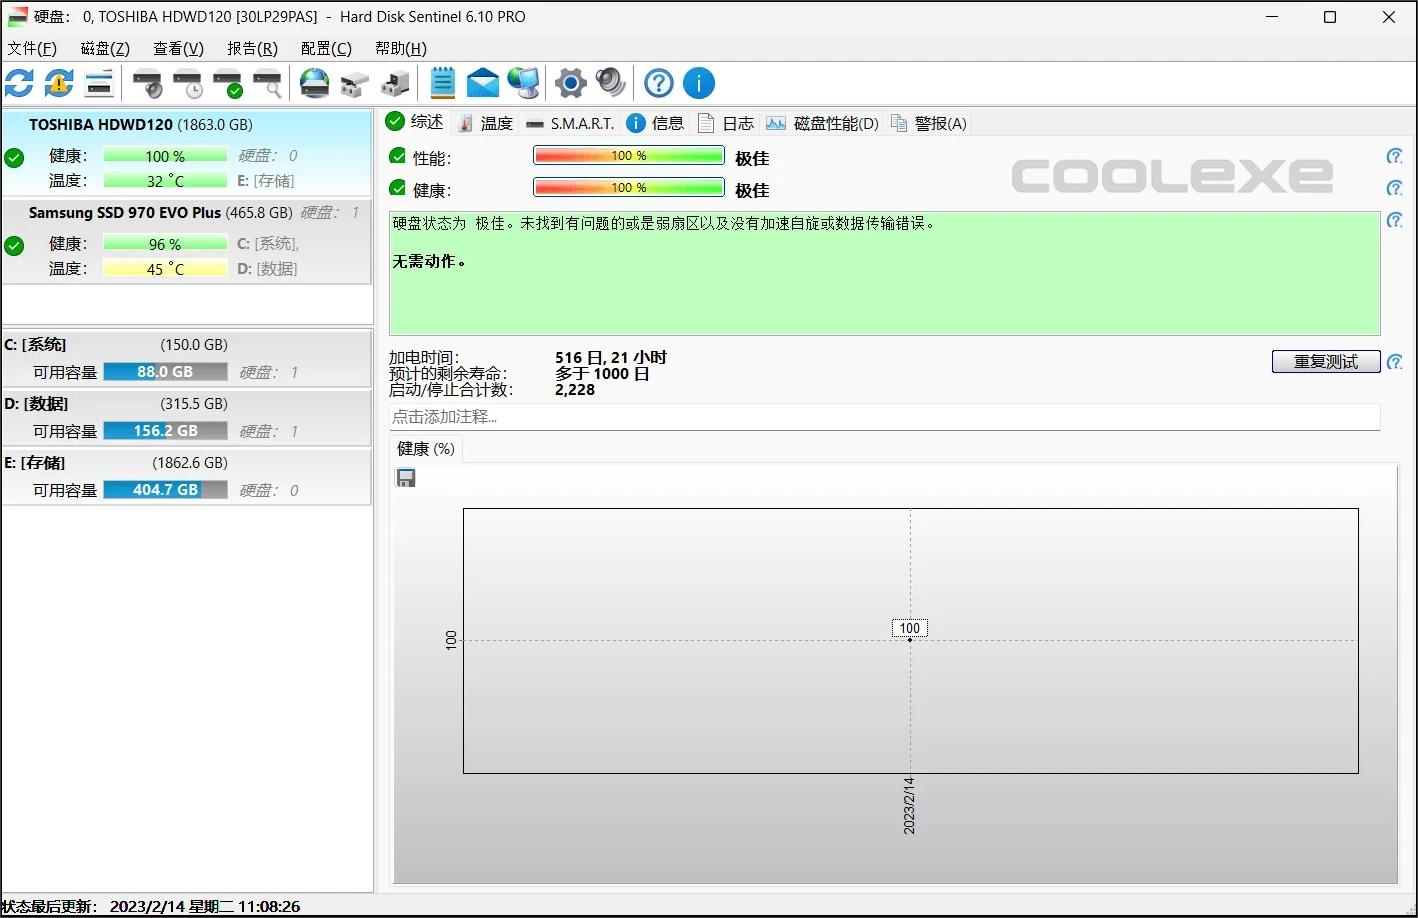Click help icon beside the 性能 bar
The image size is (1418, 918).
pos(1394,156)
